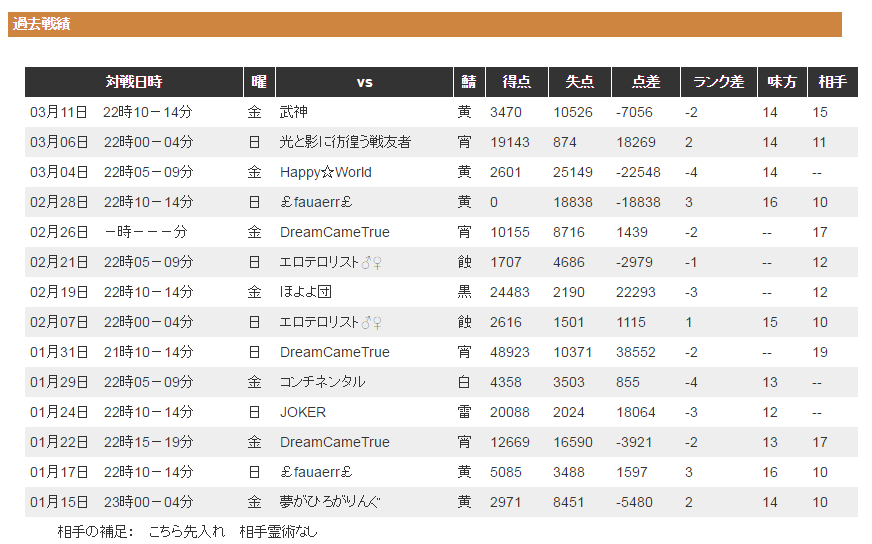Click the date 02月28日
This screenshot has width=872, height=544.
click(x=59, y=202)
